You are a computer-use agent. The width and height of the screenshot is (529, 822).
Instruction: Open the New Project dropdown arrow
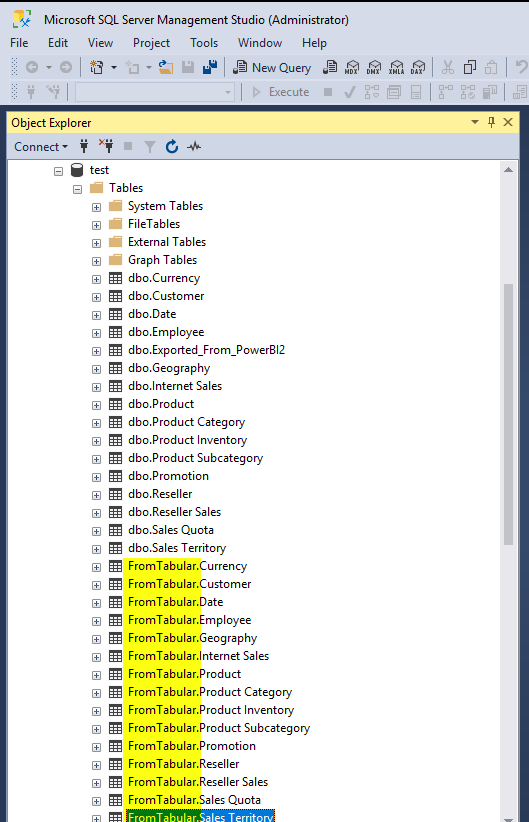click(x=114, y=68)
